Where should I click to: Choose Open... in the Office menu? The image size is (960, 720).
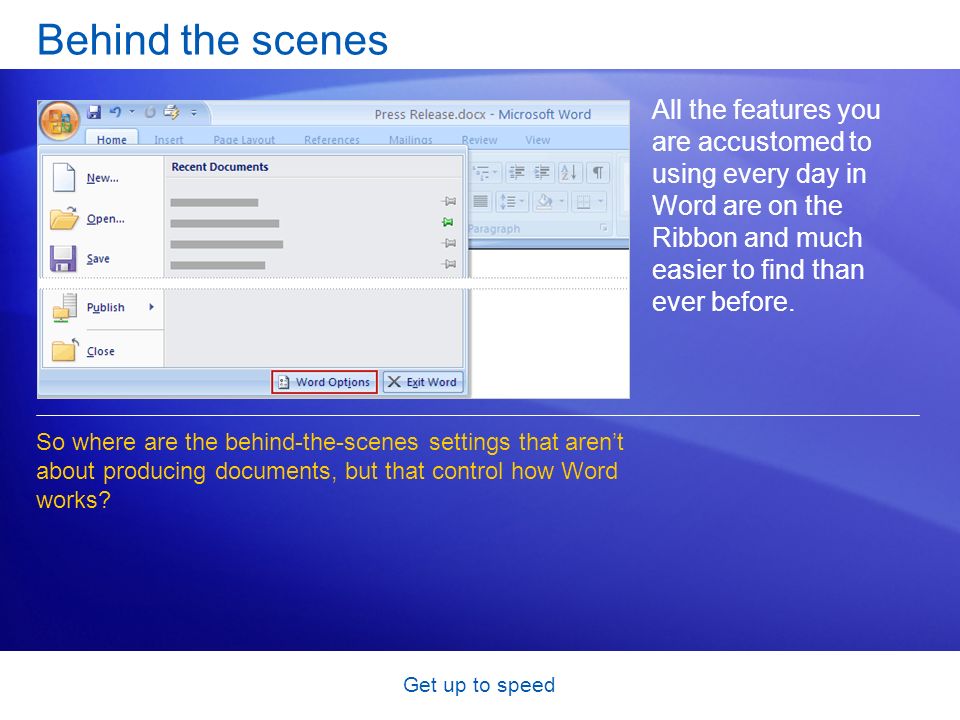point(102,219)
